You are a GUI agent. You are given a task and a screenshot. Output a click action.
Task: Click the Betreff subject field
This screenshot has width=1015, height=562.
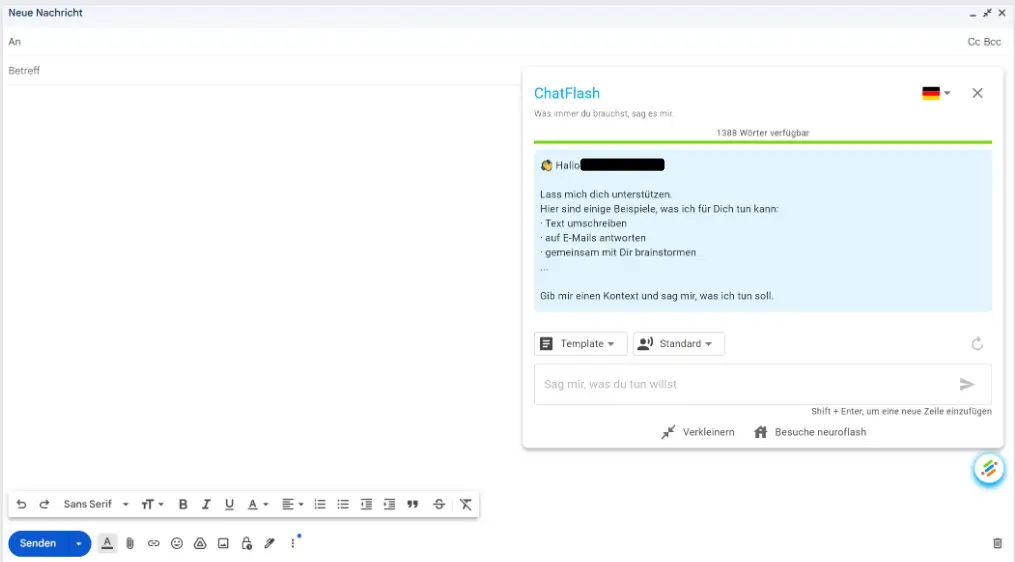click(264, 71)
